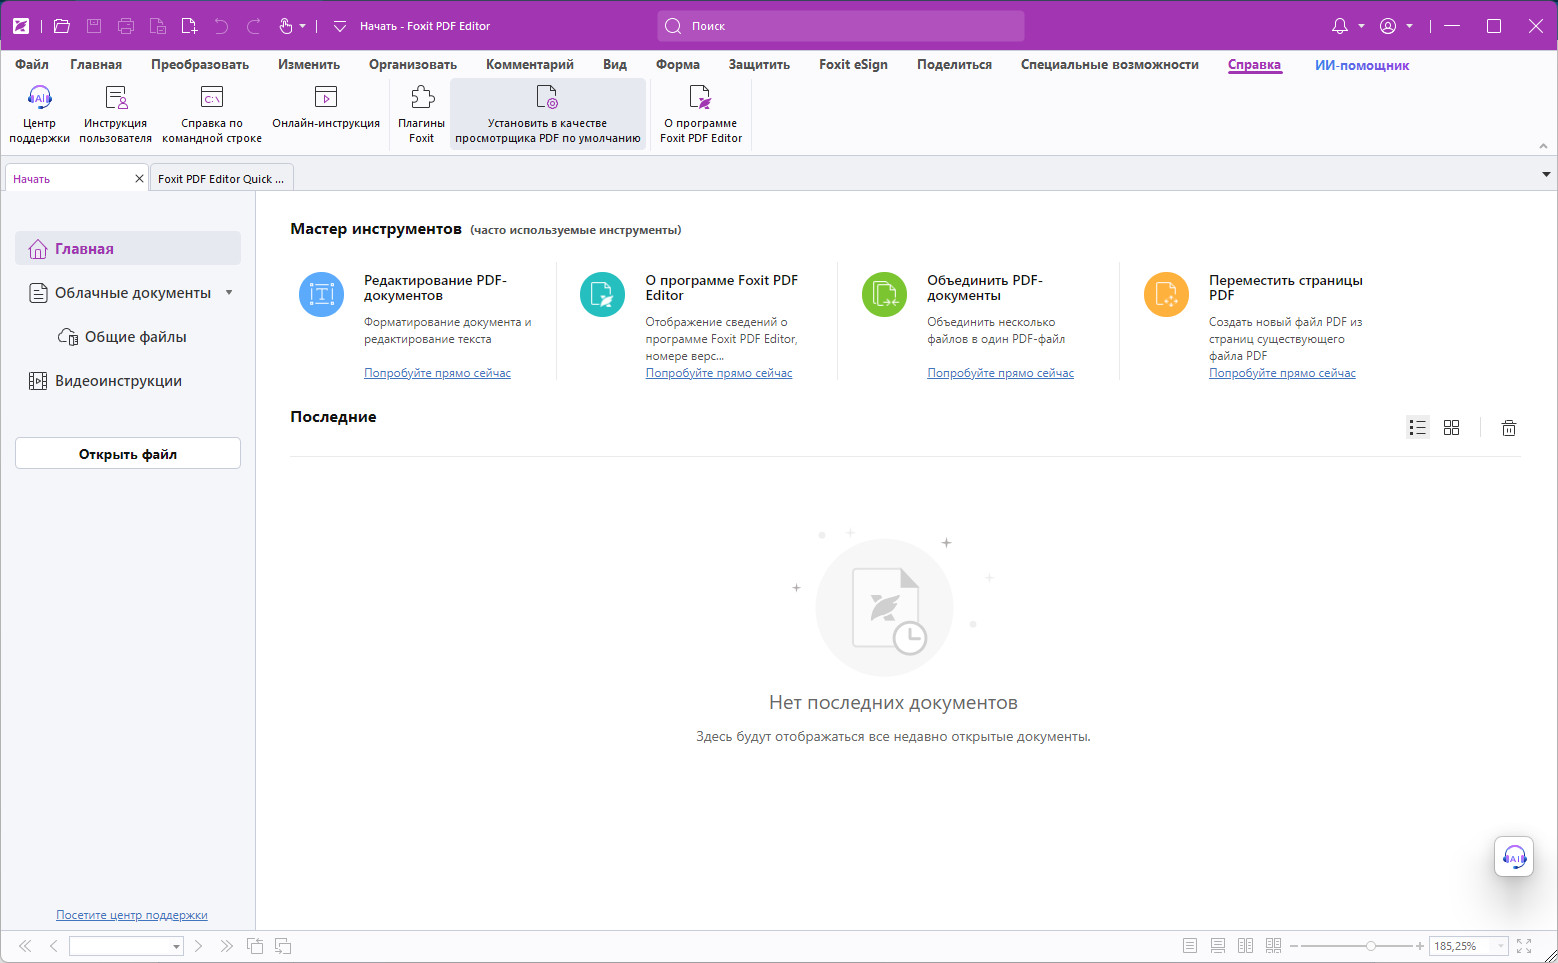The image size is (1558, 963).
Task: Click the floating AI assistant chat icon
Action: (x=1514, y=857)
